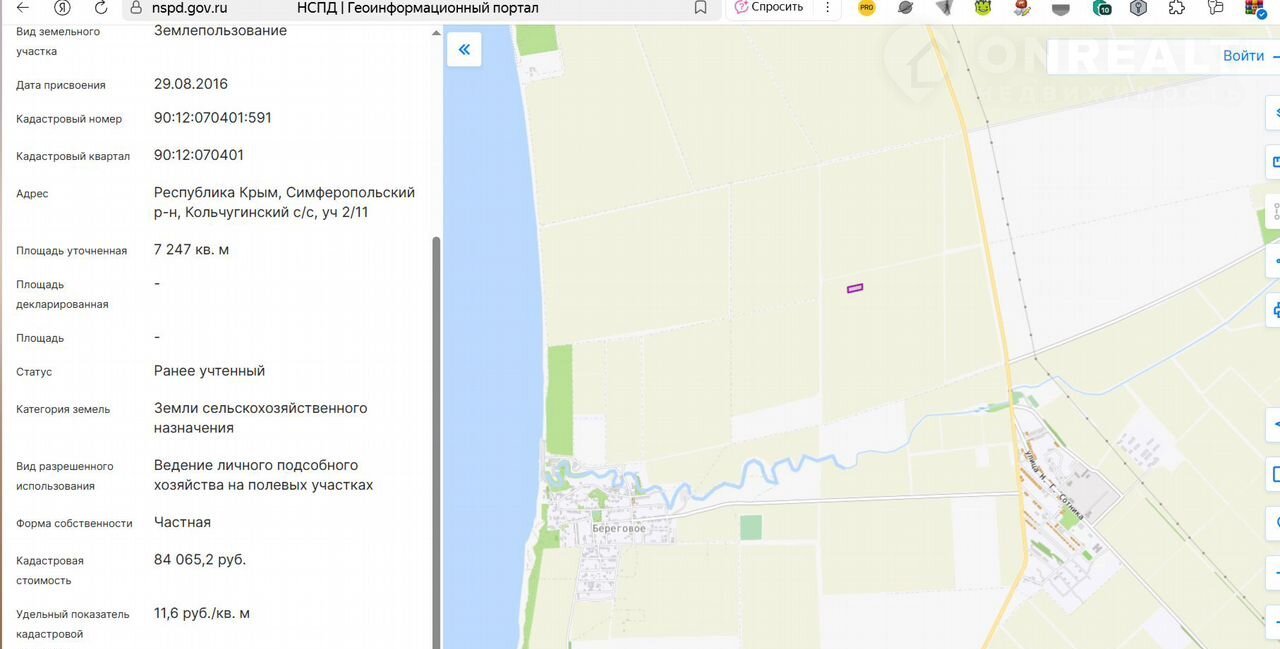This screenshot has height=649, width=1280.
Task: Collapse the parcel info side panel
Action: click(x=464, y=49)
